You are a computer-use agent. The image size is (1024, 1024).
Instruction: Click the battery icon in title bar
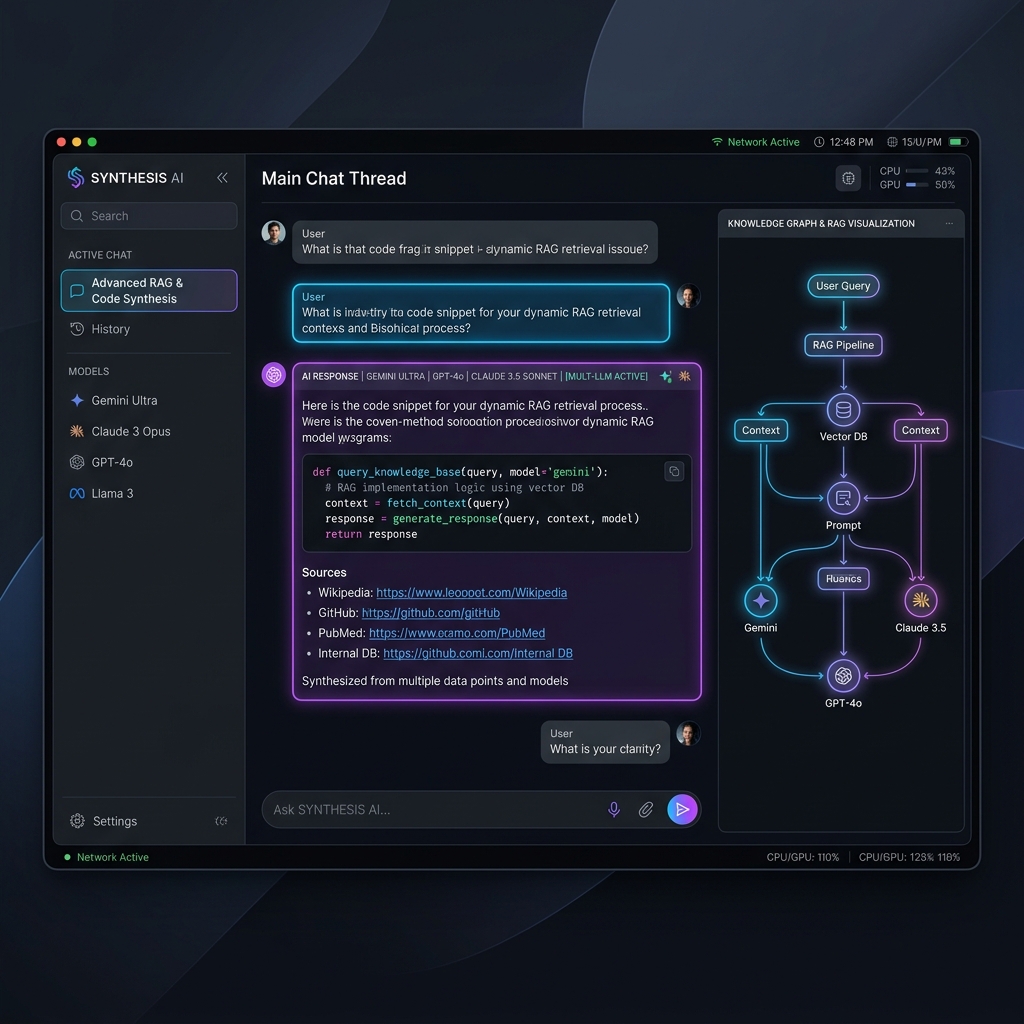(x=959, y=142)
